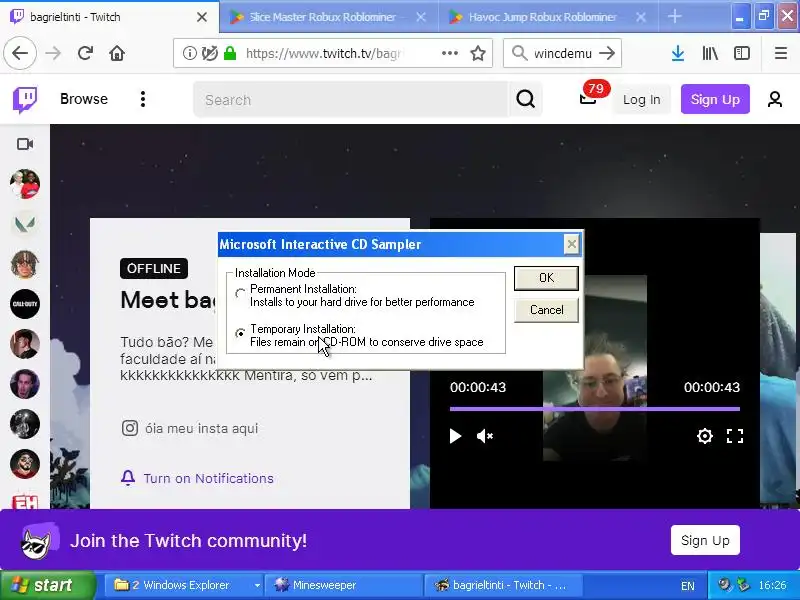Image resolution: width=800 pixels, height=600 pixels.
Task: Unmute the video player volume
Action: [484, 436]
